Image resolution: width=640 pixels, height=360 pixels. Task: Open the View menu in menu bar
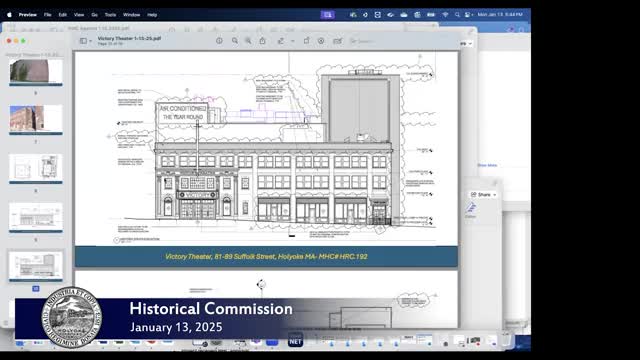(x=79, y=15)
